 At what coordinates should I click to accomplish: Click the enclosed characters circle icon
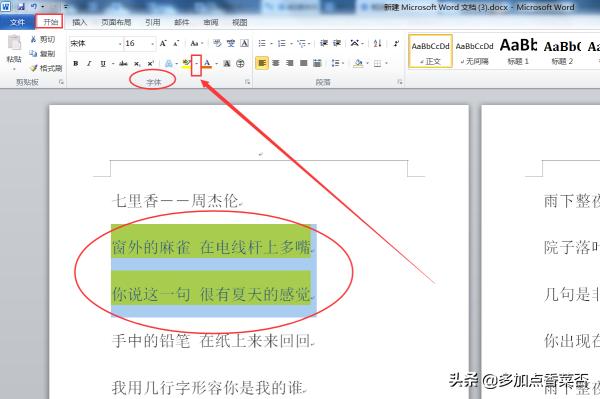(x=240, y=63)
